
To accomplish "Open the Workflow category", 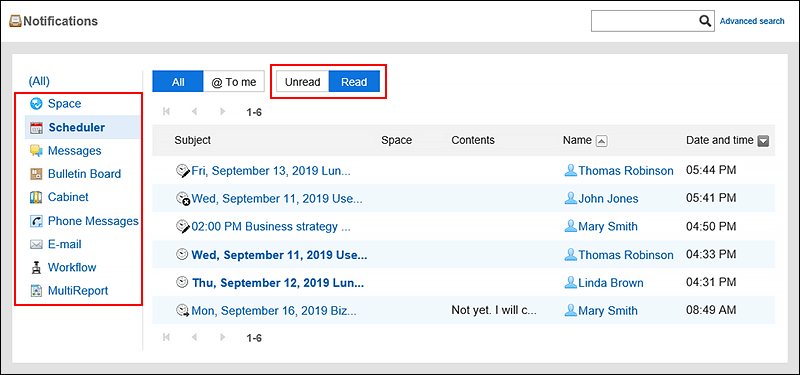I will (x=72, y=267).
